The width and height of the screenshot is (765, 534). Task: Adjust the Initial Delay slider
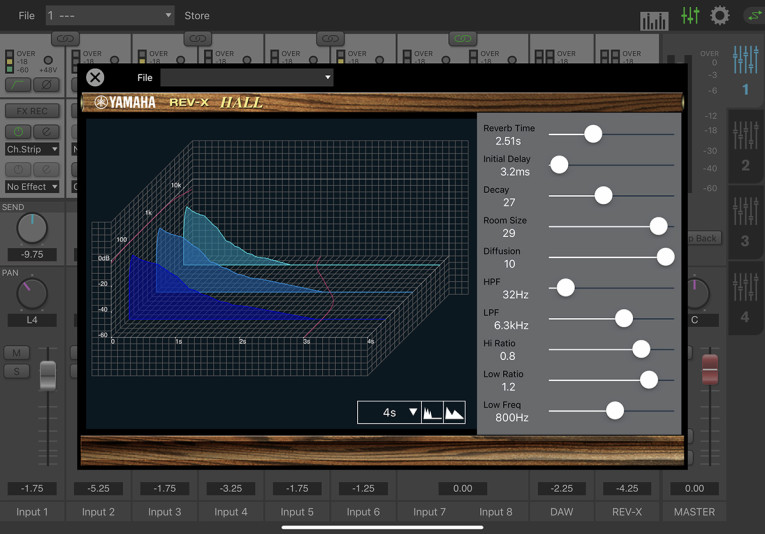pyautogui.click(x=559, y=165)
